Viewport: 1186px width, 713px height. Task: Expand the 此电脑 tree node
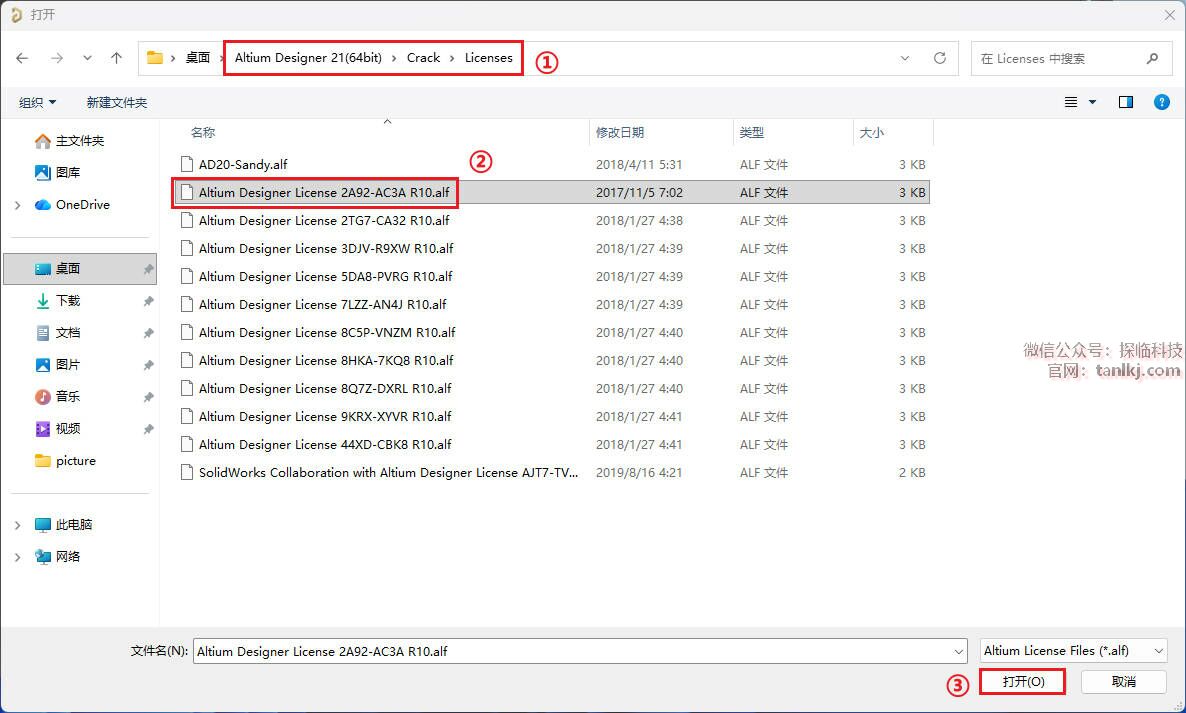click(x=17, y=525)
